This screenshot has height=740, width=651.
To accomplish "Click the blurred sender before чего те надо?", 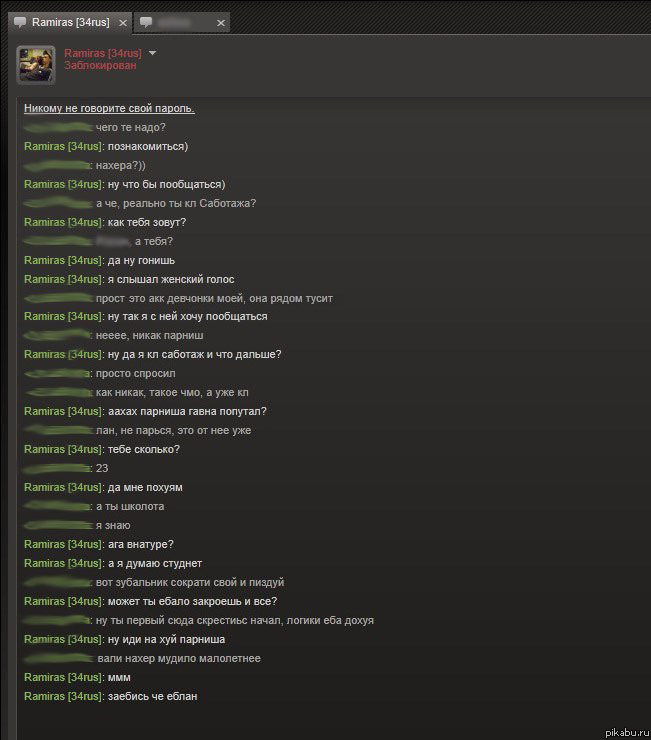I will pos(59,127).
